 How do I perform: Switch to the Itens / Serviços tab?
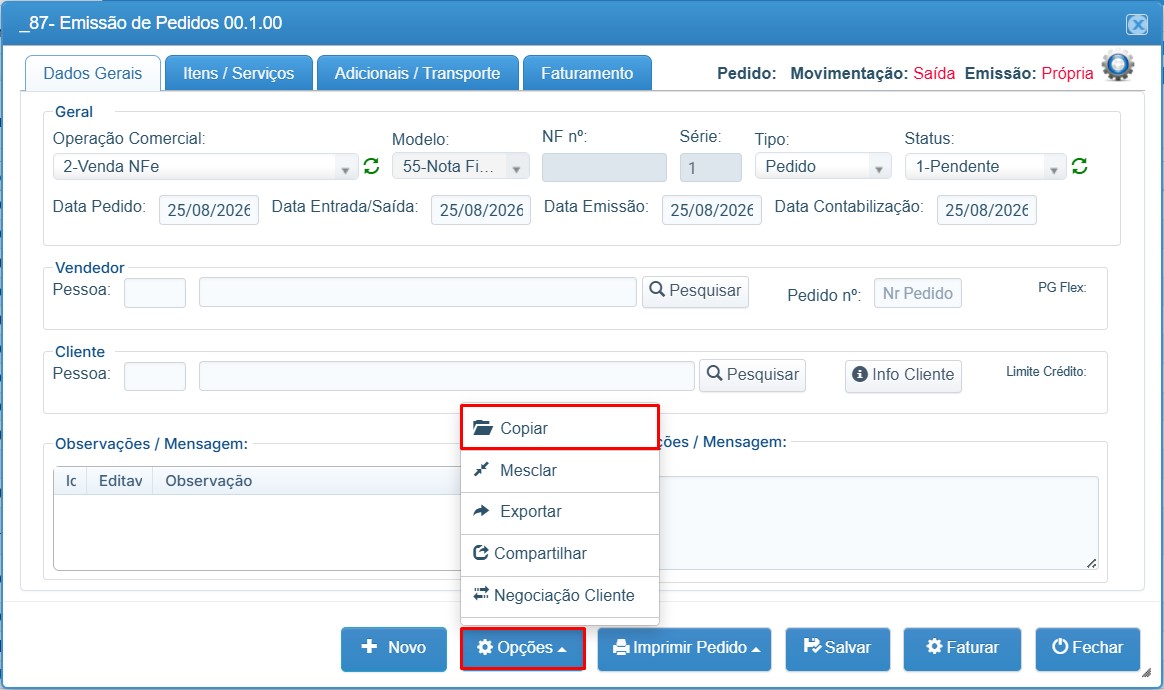pyautogui.click(x=239, y=74)
